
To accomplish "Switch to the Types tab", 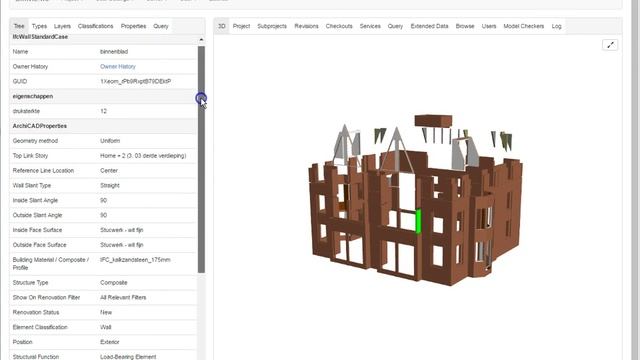I will click(39, 26).
